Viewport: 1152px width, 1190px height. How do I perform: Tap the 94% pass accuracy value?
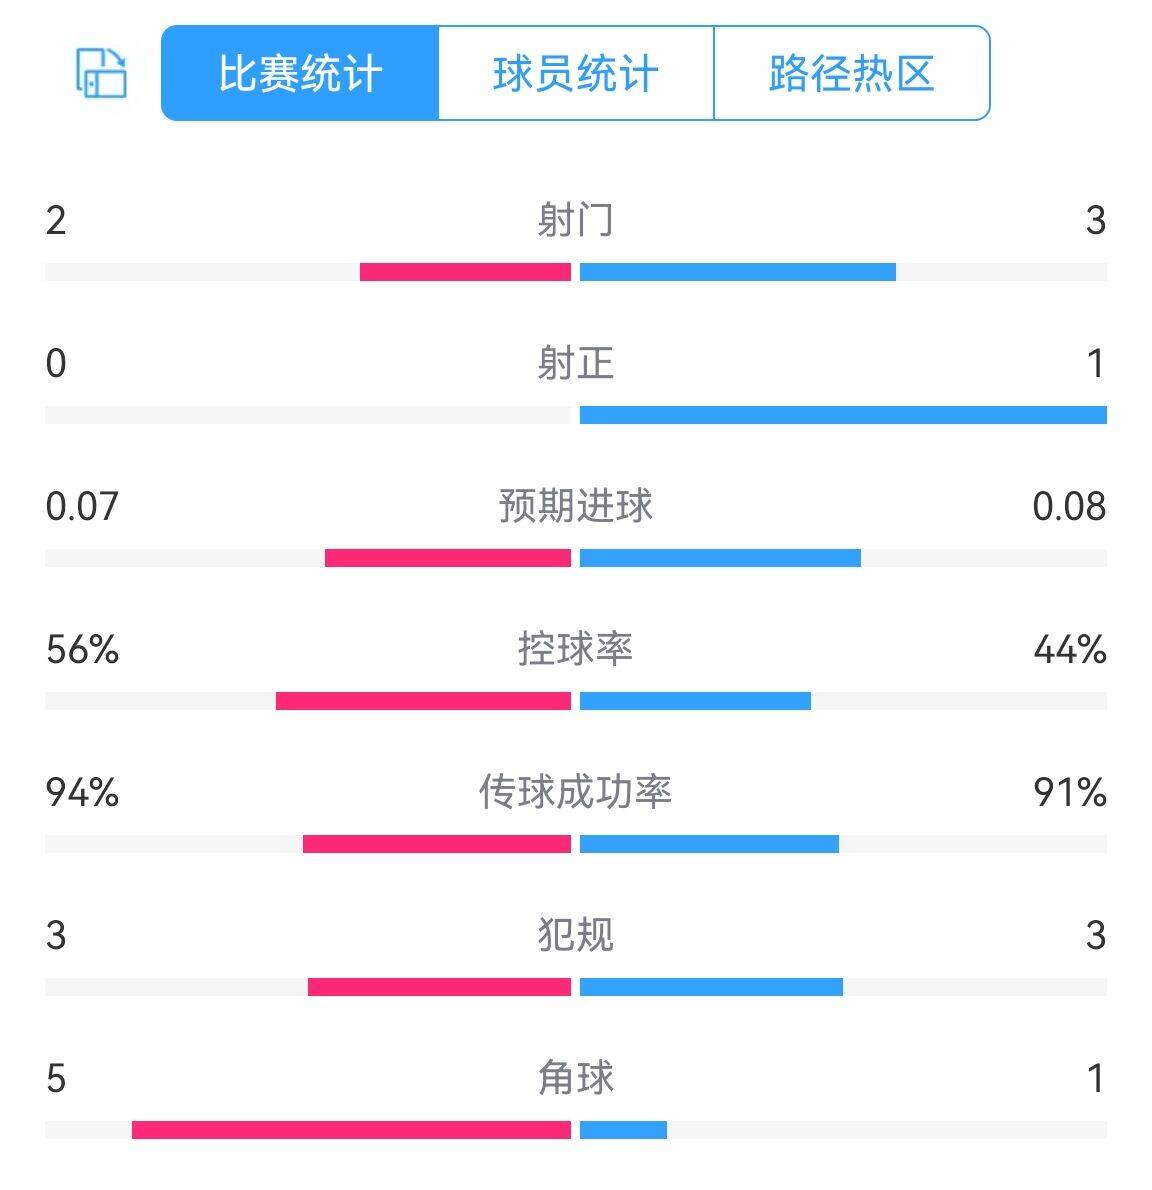click(x=82, y=793)
